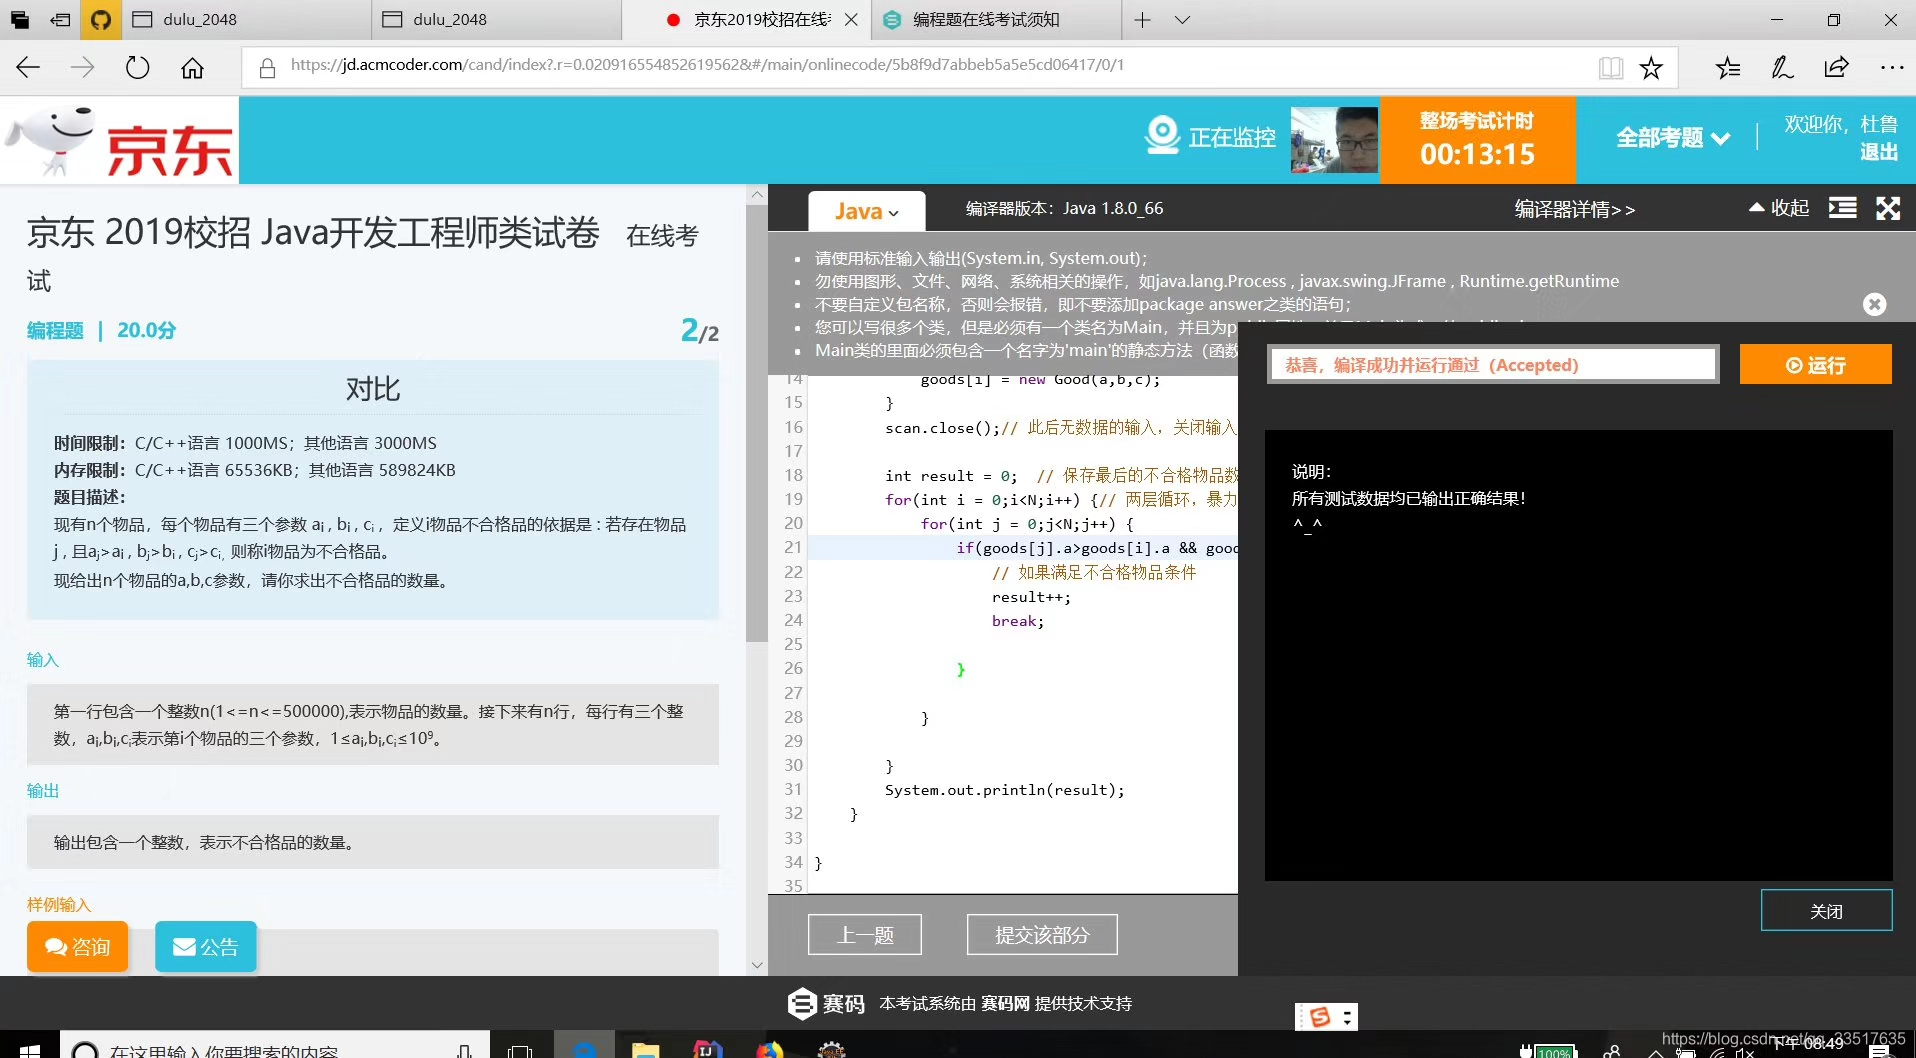The height and width of the screenshot is (1058, 1916).
Task: Add page to favorites with star icon
Action: coord(1651,67)
